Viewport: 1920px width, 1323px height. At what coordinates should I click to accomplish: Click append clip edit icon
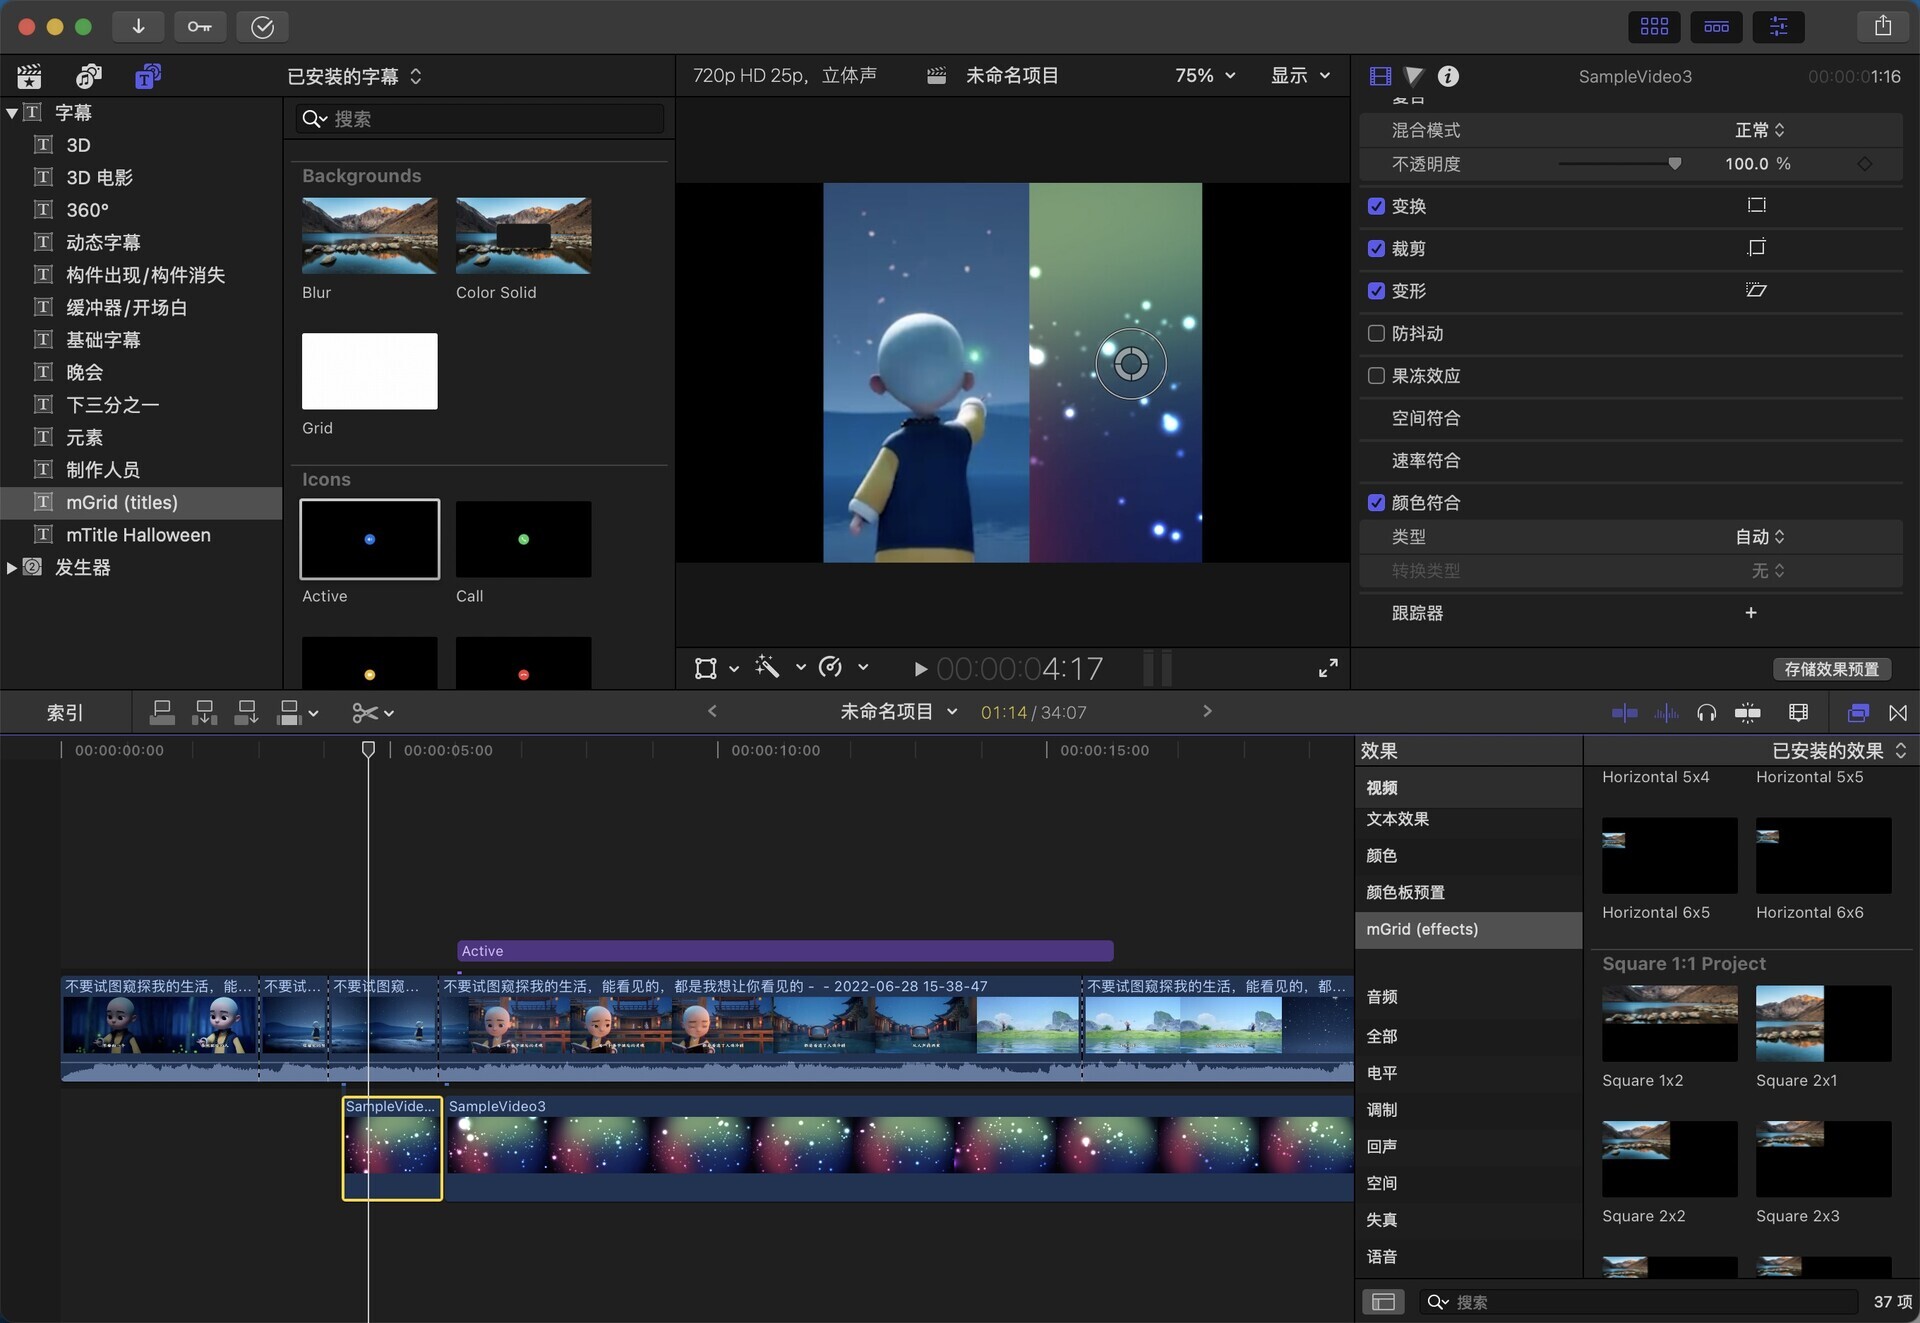coord(246,712)
